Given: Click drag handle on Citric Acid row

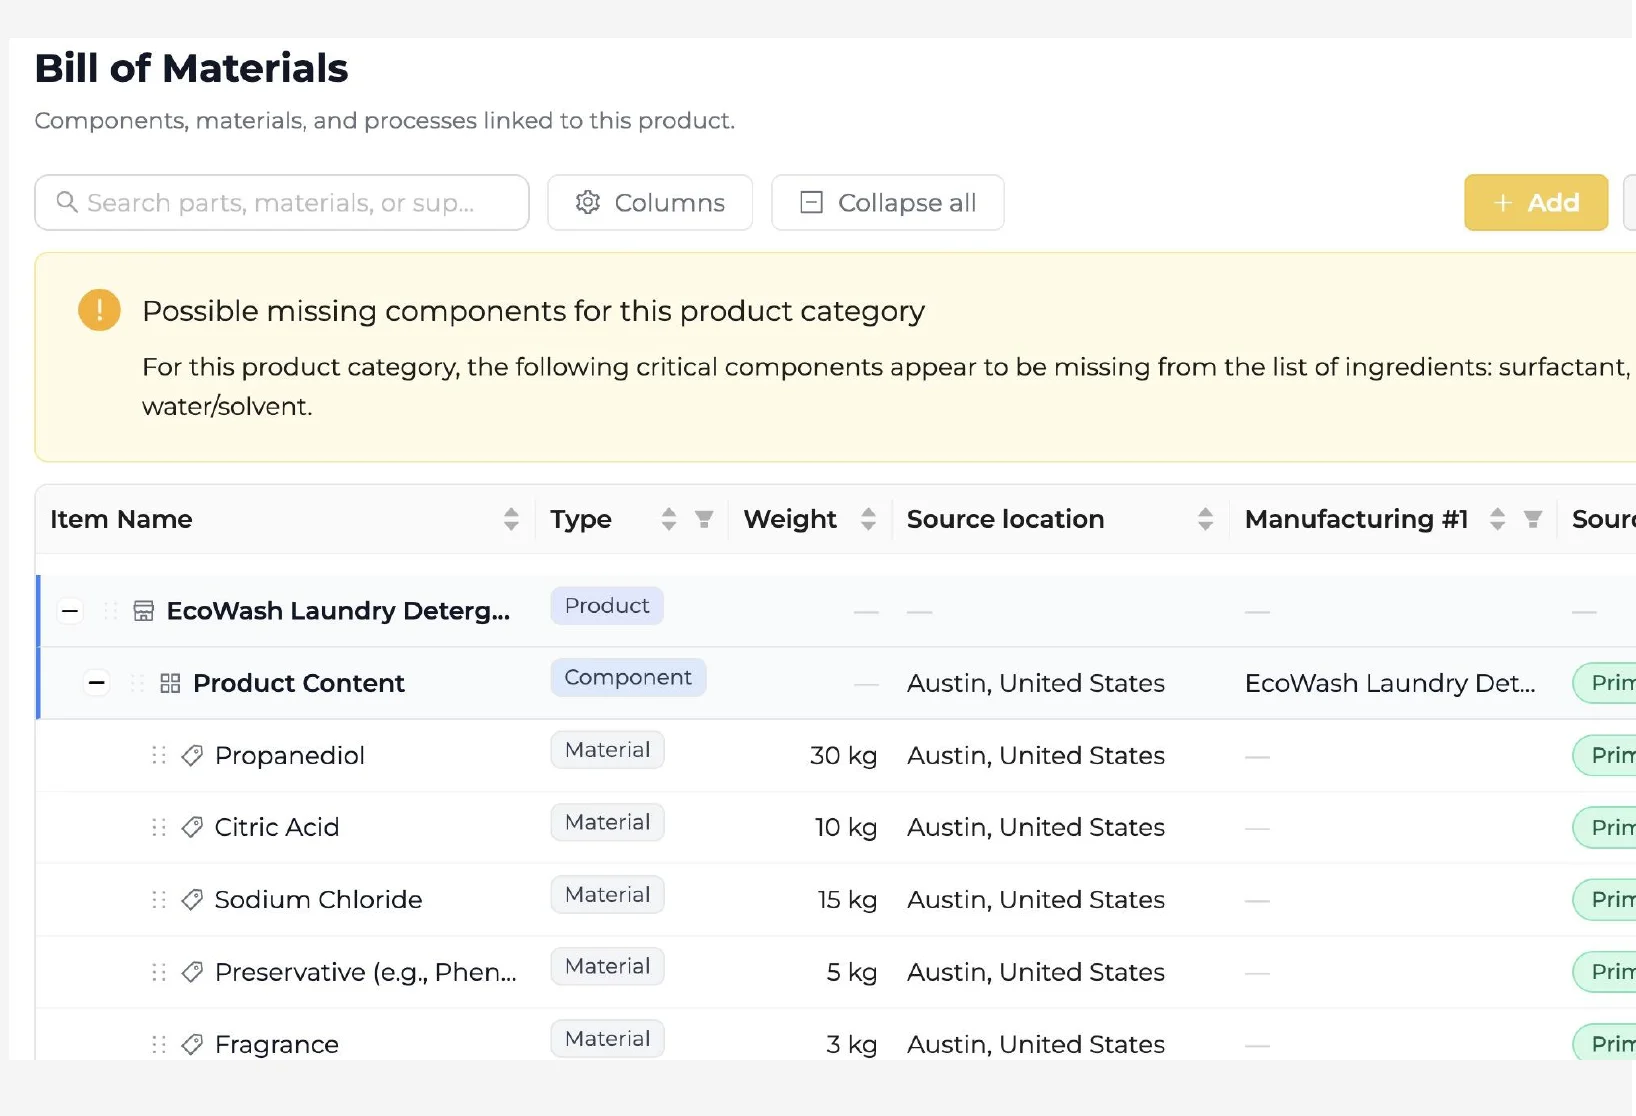Looking at the screenshot, I should [x=158, y=827].
